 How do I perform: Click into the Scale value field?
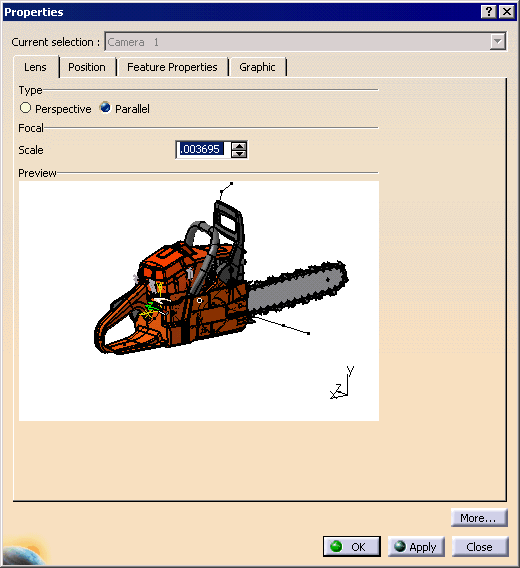[203, 149]
